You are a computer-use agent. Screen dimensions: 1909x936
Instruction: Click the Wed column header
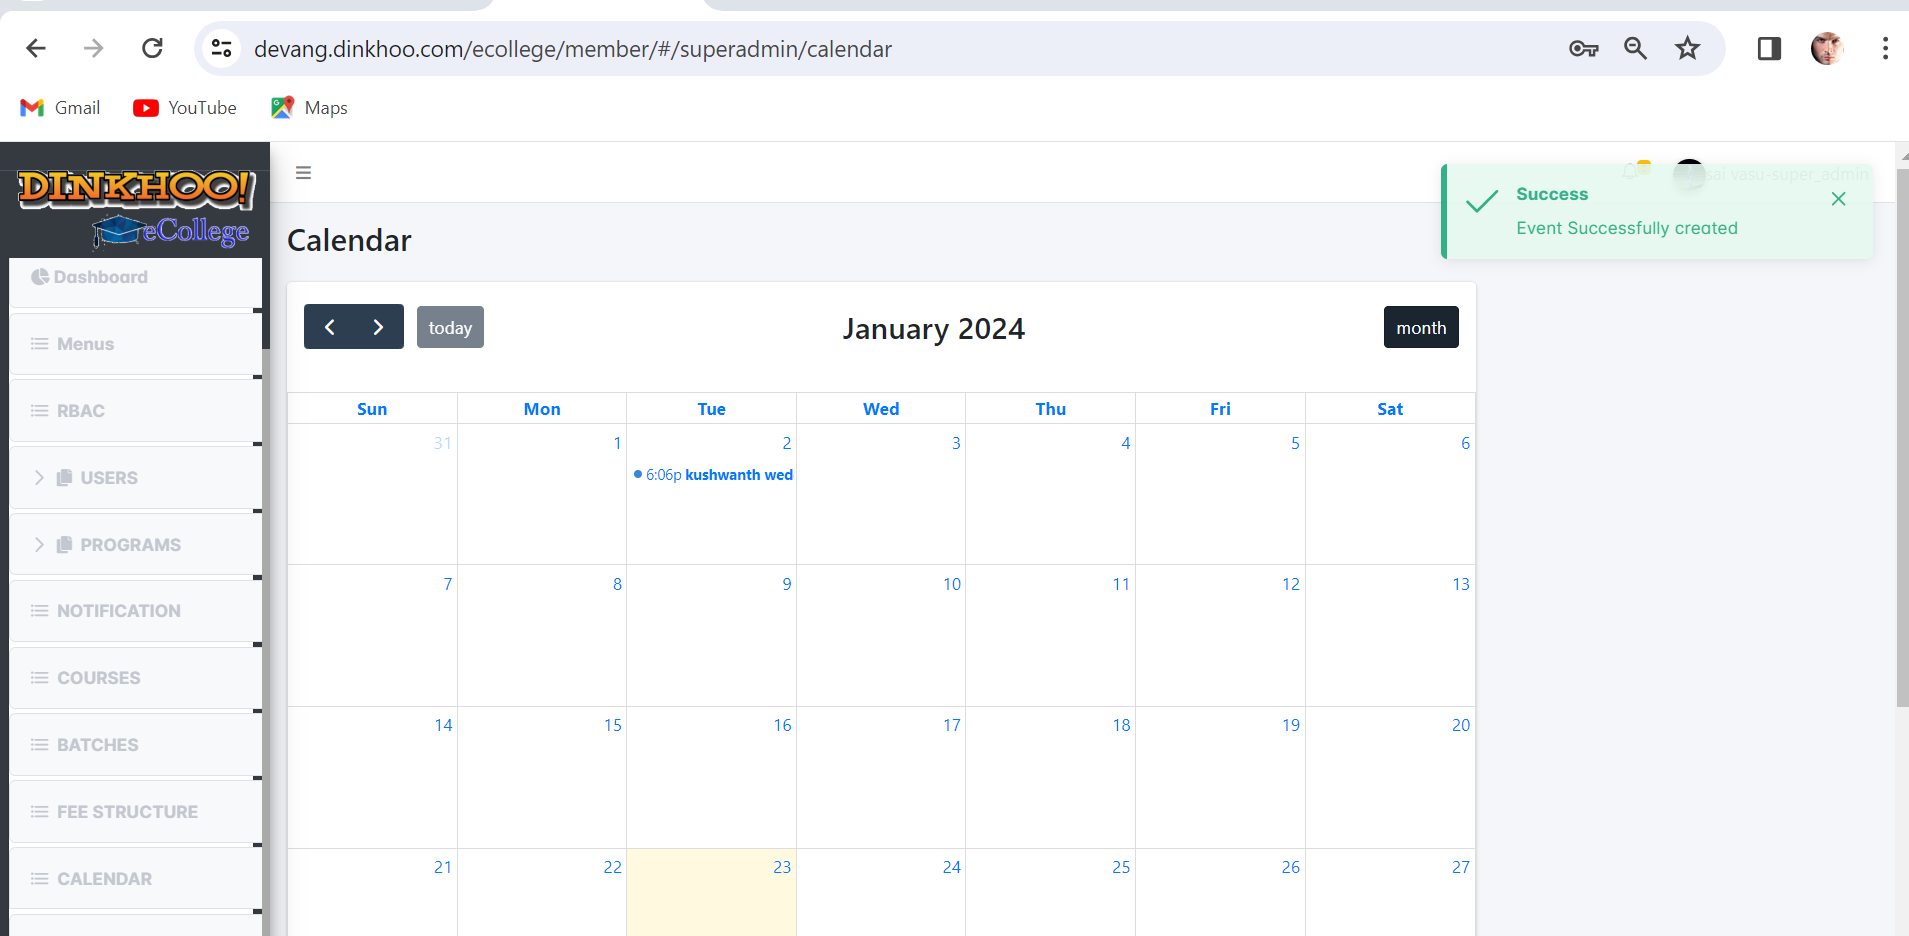click(x=881, y=409)
